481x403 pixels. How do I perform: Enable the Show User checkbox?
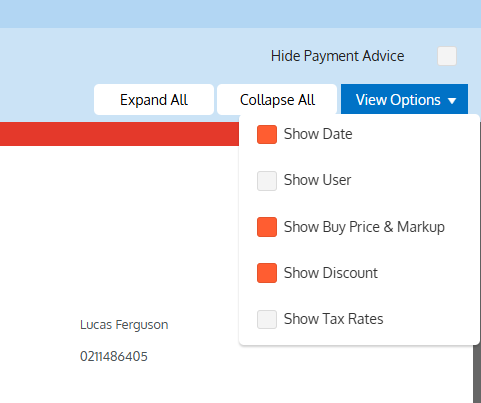tap(267, 181)
